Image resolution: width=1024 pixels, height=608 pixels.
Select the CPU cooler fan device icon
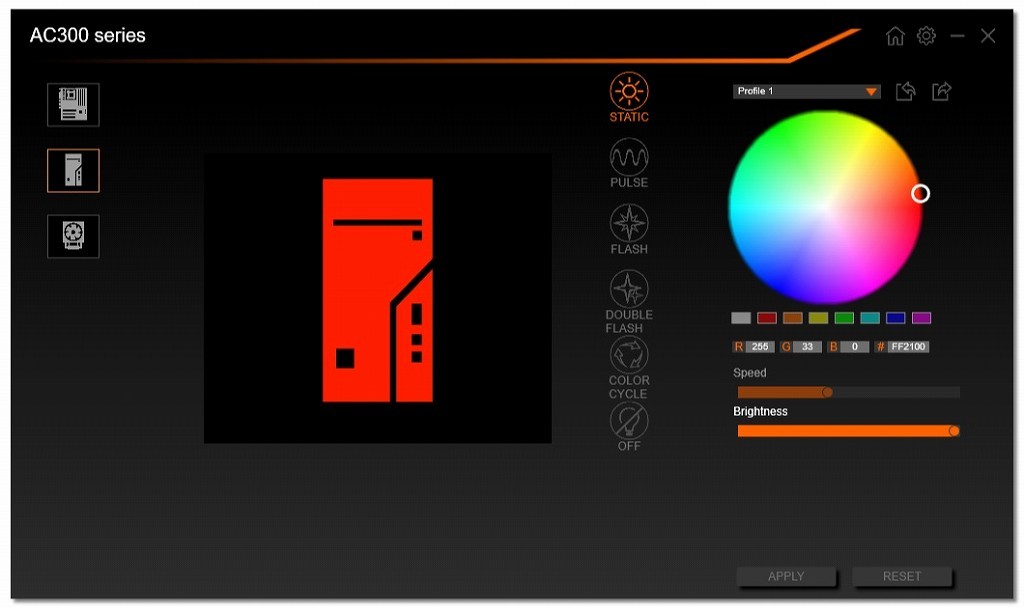[x=73, y=236]
